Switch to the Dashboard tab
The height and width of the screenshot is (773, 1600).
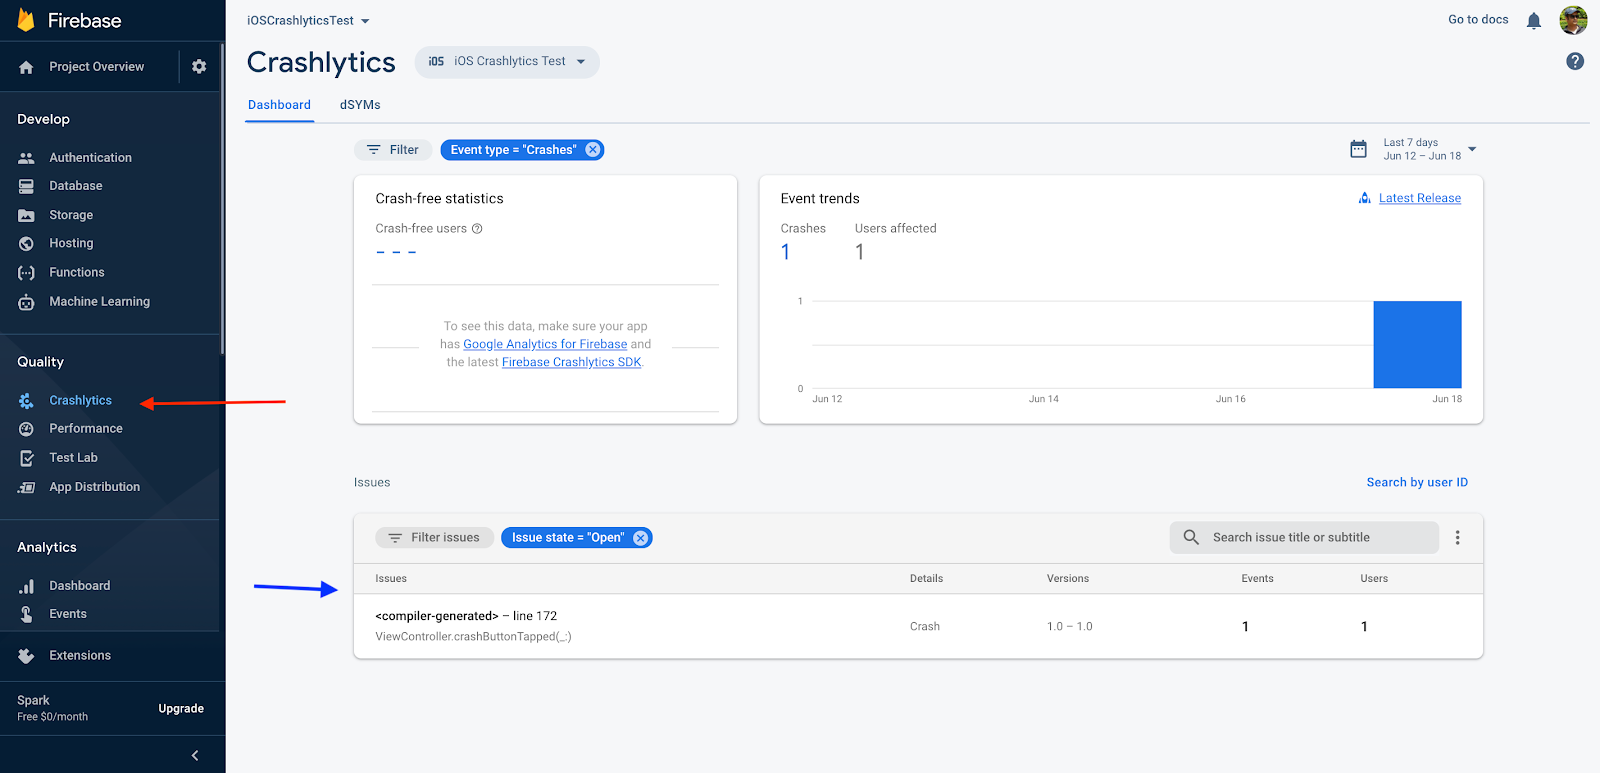click(x=279, y=105)
